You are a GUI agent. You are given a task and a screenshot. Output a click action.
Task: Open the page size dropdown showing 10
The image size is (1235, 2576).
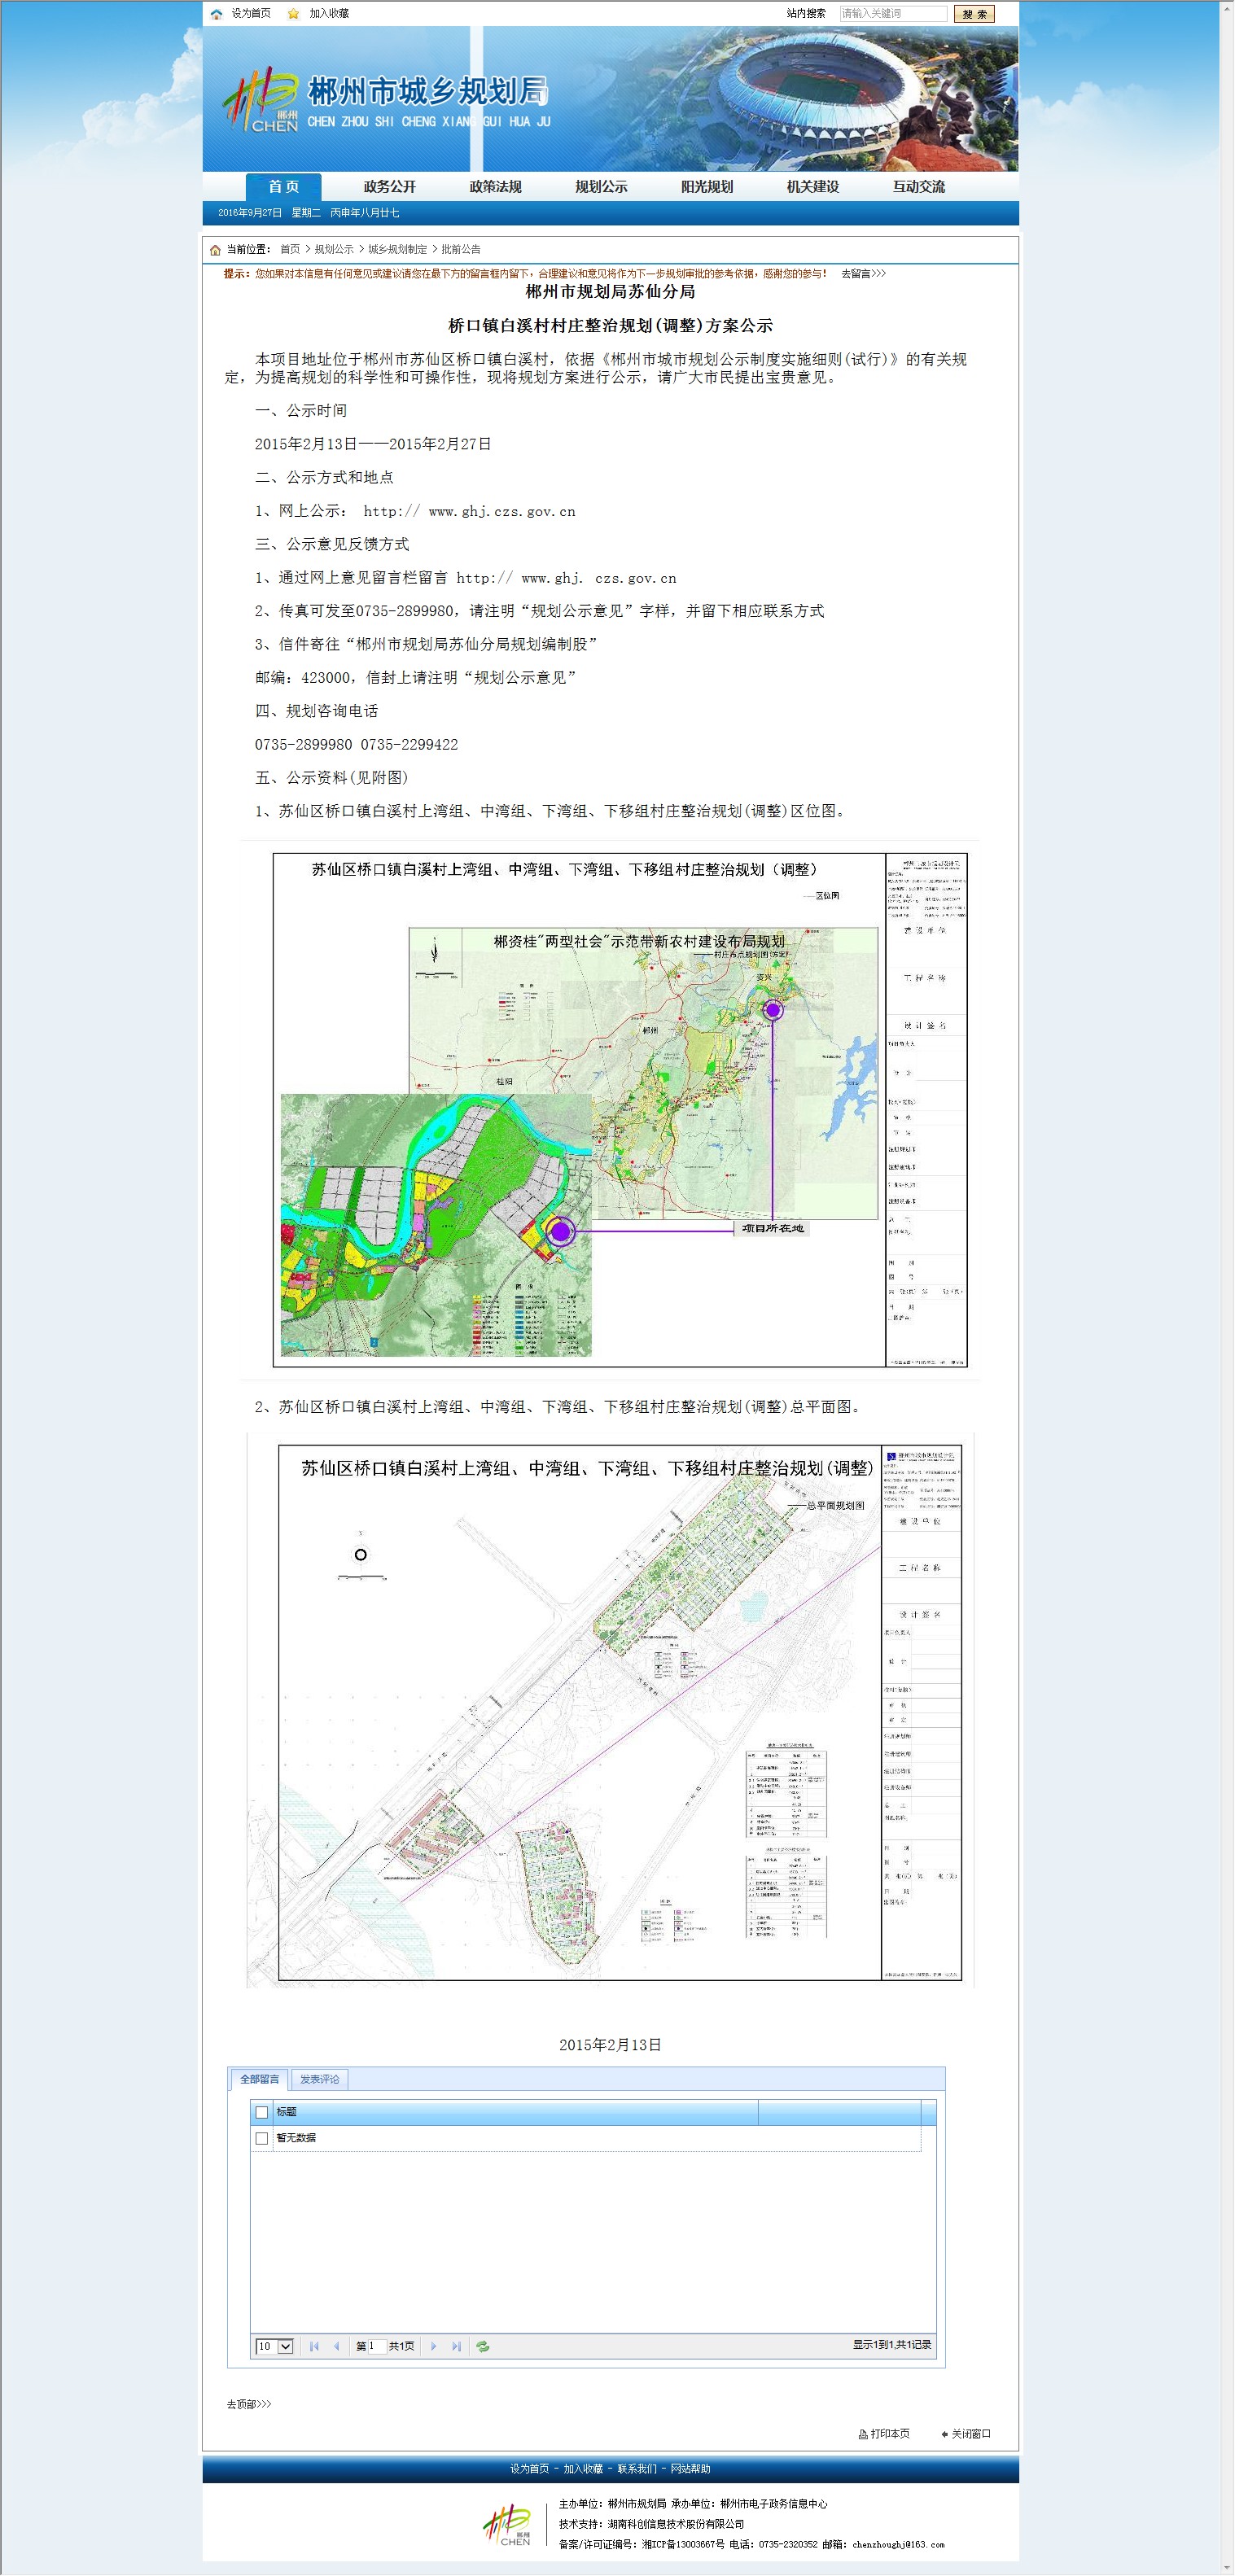pyautogui.click(x=274, y=2346)
